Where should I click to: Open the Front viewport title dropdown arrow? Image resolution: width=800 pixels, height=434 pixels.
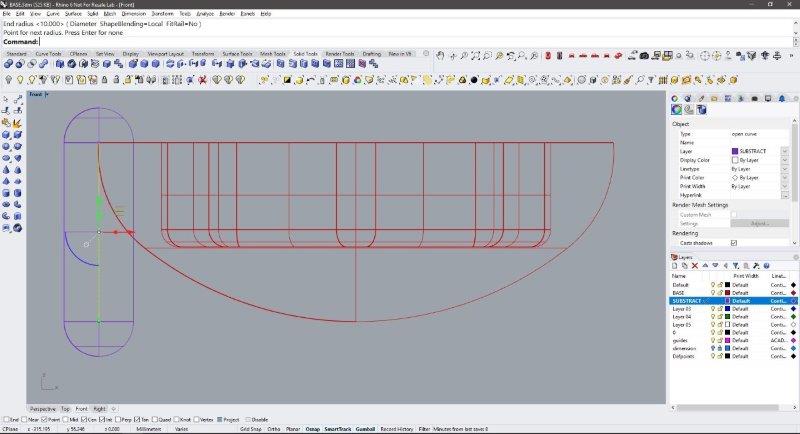(47, 94)
